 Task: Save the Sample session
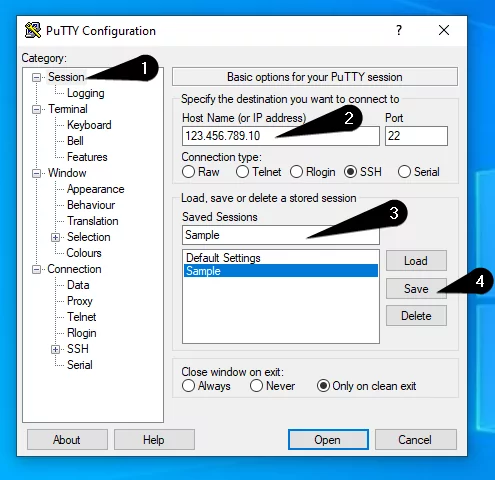tap(416, 288)
